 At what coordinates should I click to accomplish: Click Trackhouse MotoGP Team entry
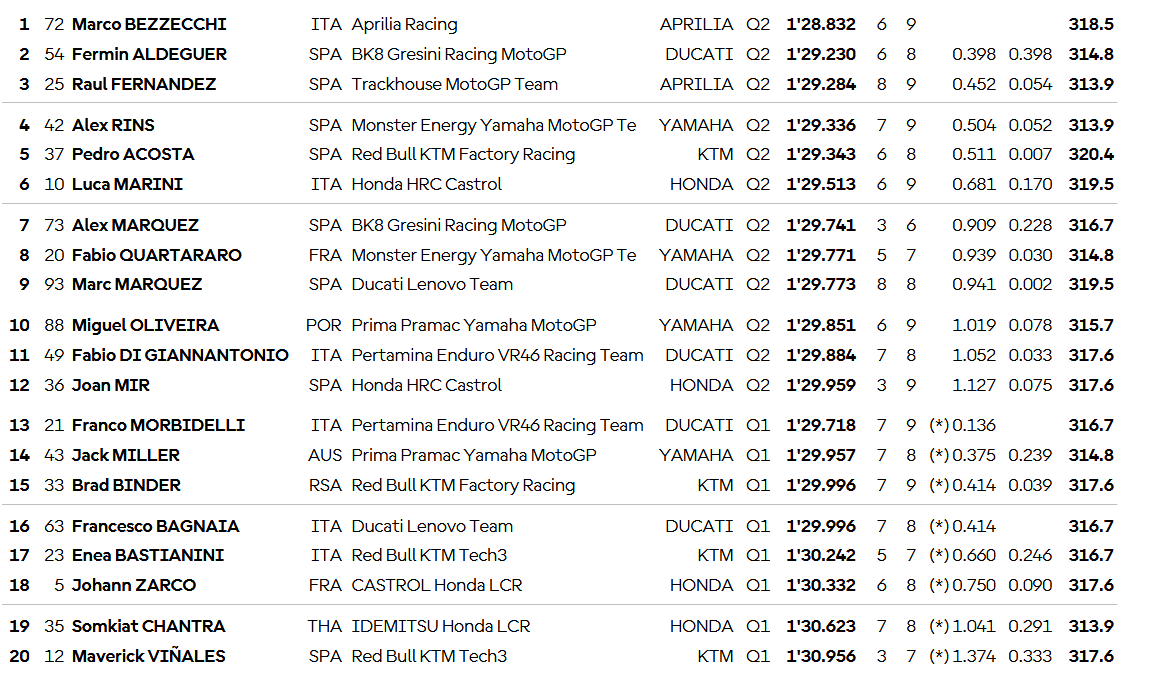[454, 84]
